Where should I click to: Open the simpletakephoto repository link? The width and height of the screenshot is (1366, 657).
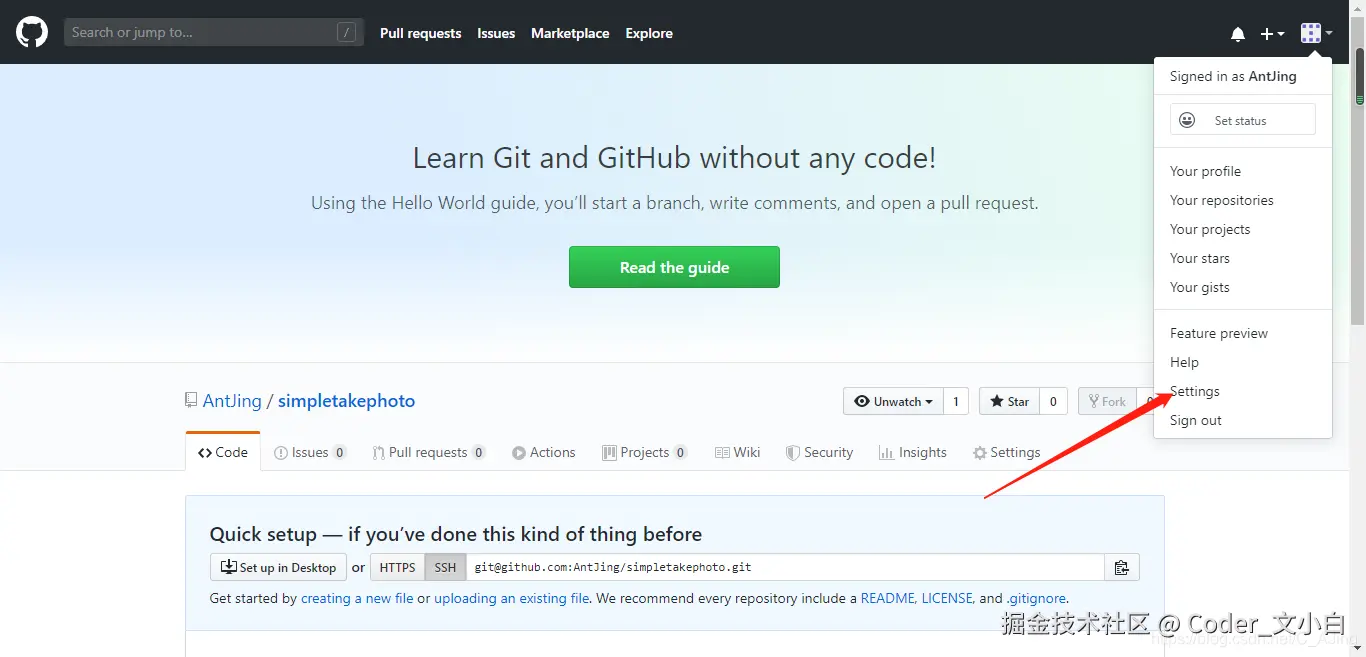pyautogui.click(x=346, y=400)
